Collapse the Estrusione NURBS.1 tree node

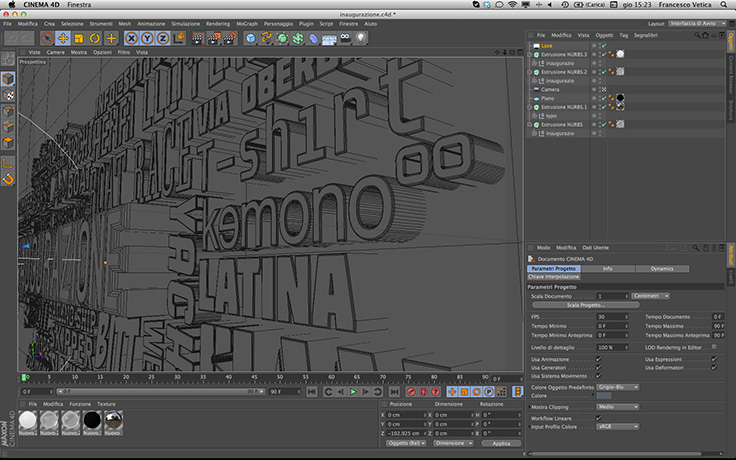530,107
